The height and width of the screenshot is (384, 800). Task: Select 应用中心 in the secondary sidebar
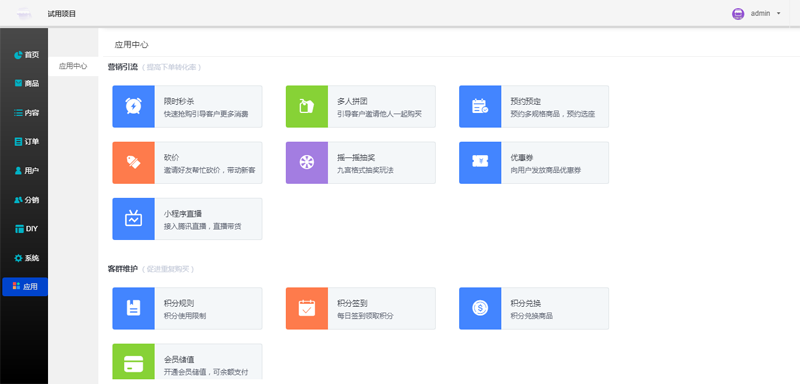click(73, 66)
